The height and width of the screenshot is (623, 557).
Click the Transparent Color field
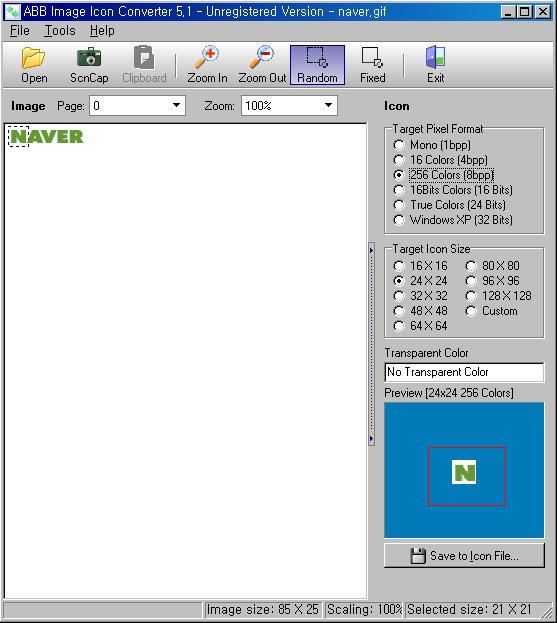click(464, 372)
